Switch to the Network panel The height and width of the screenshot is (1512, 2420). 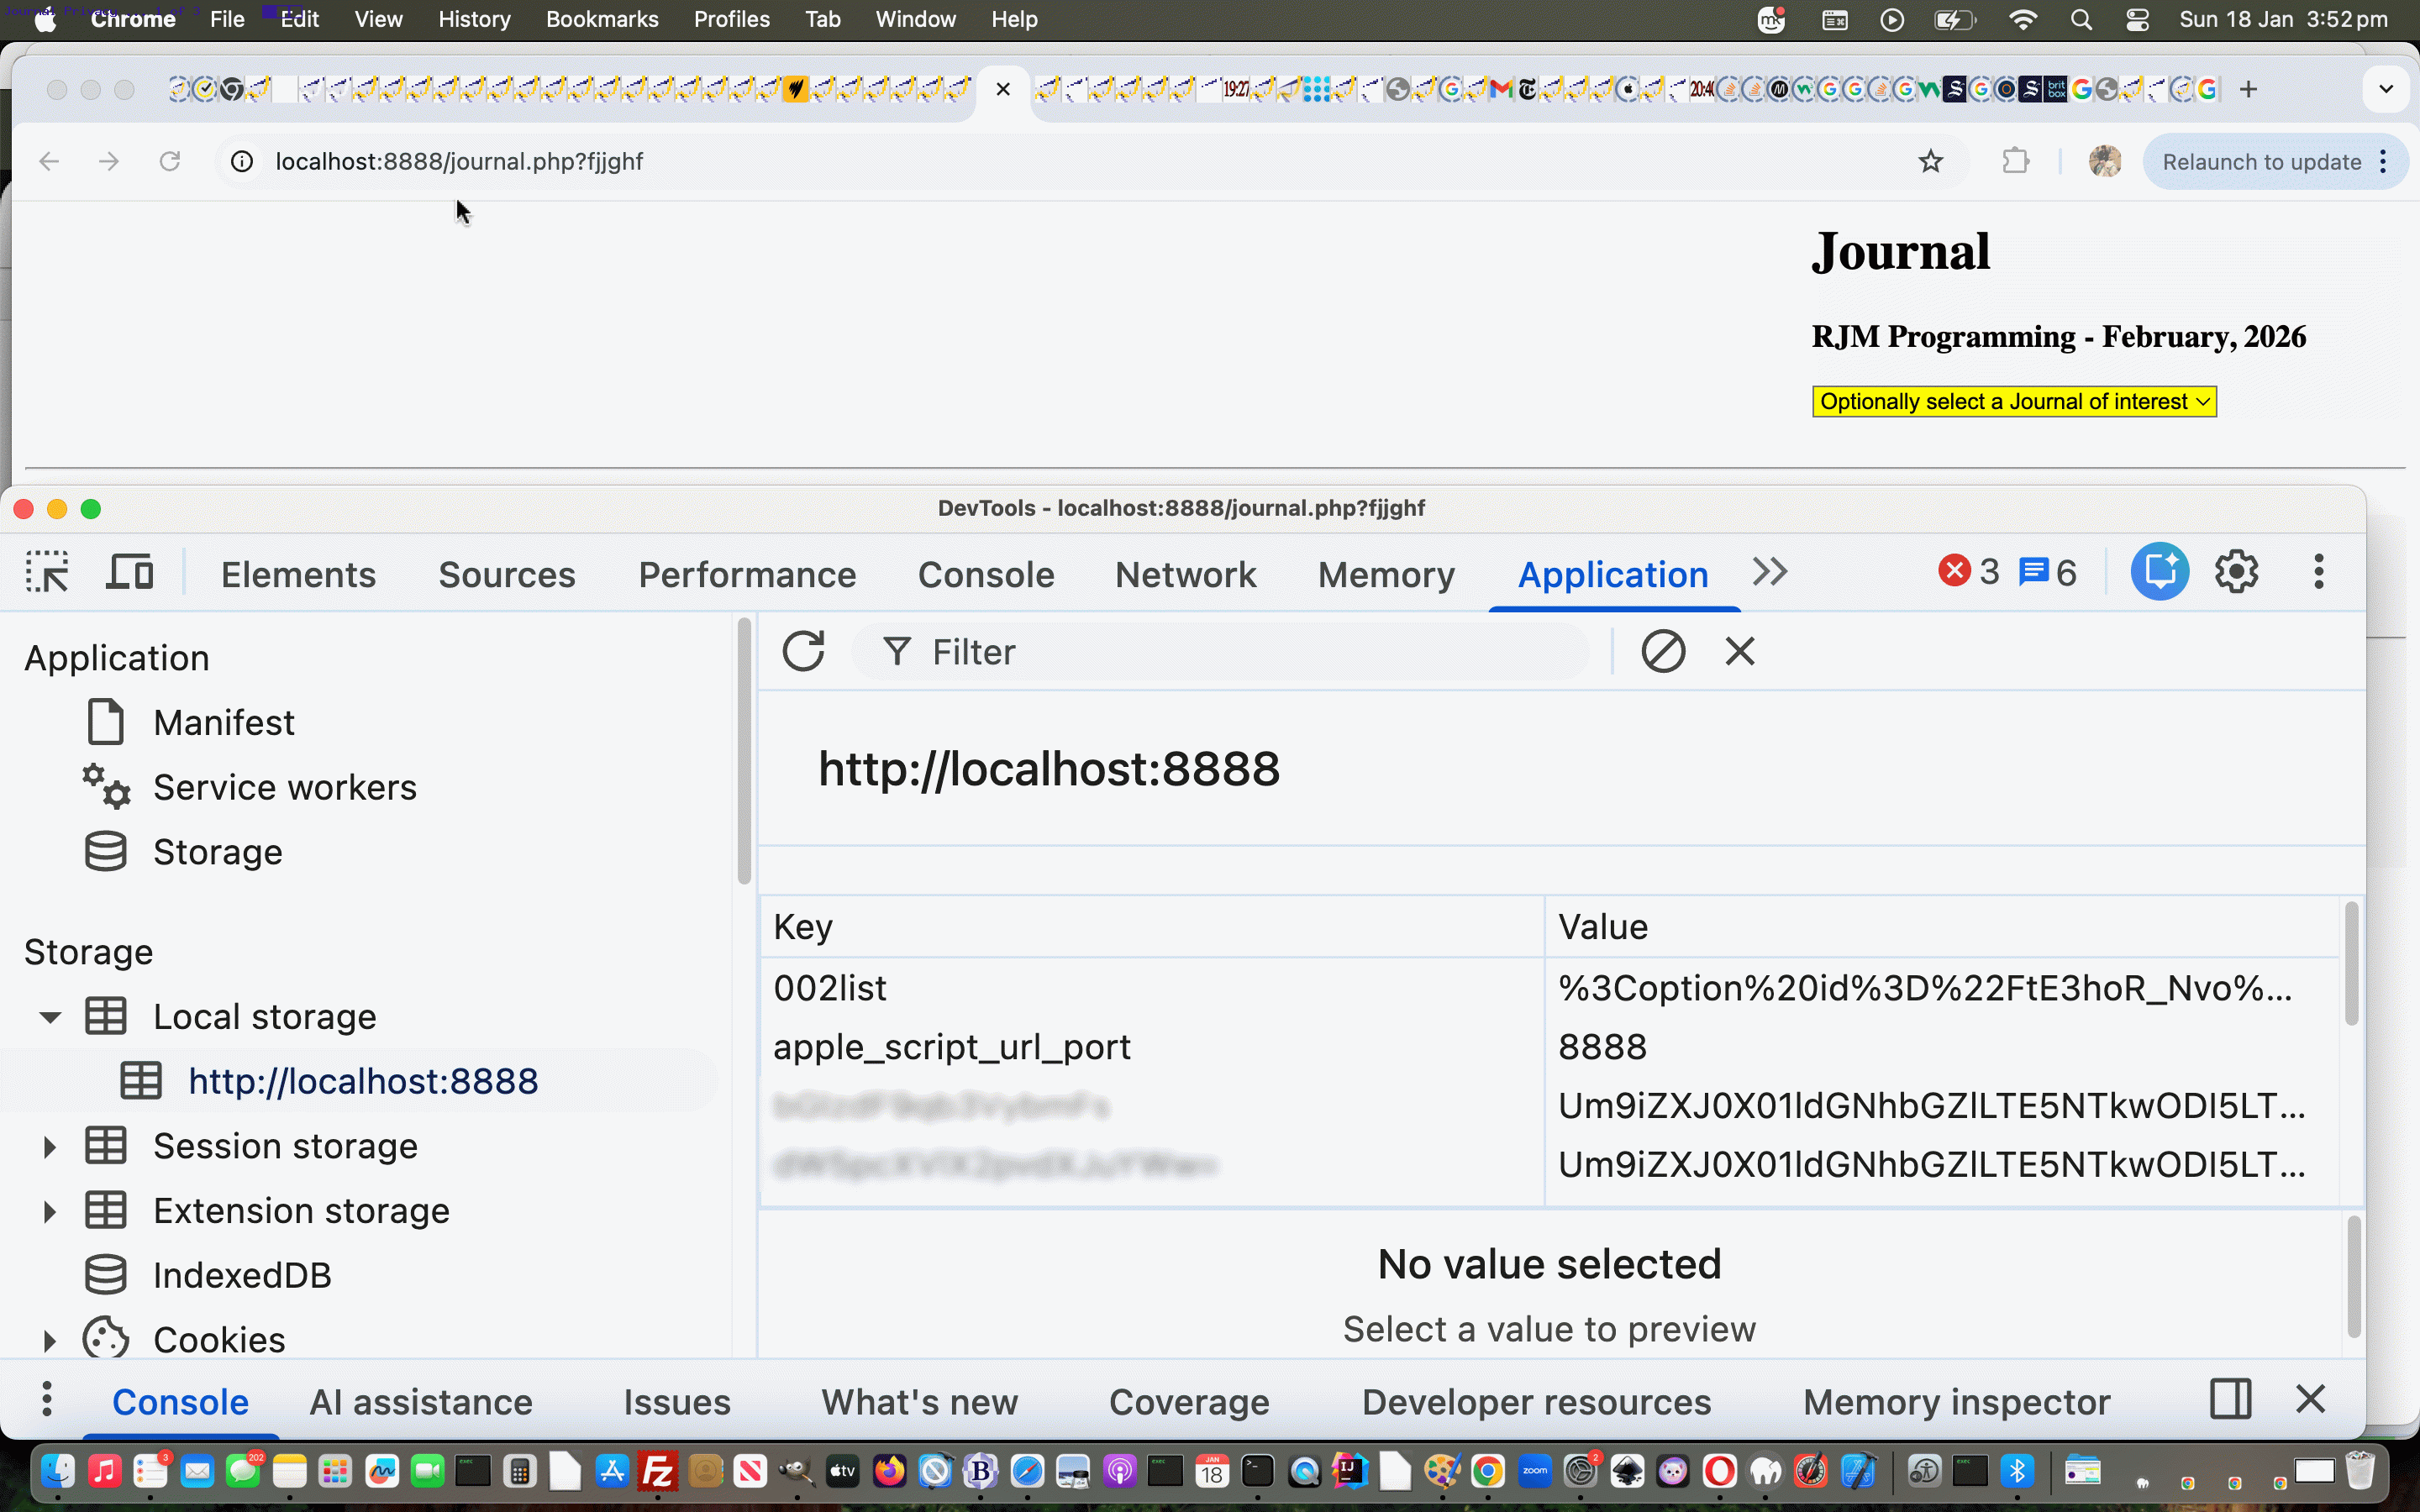point(1185,574)
